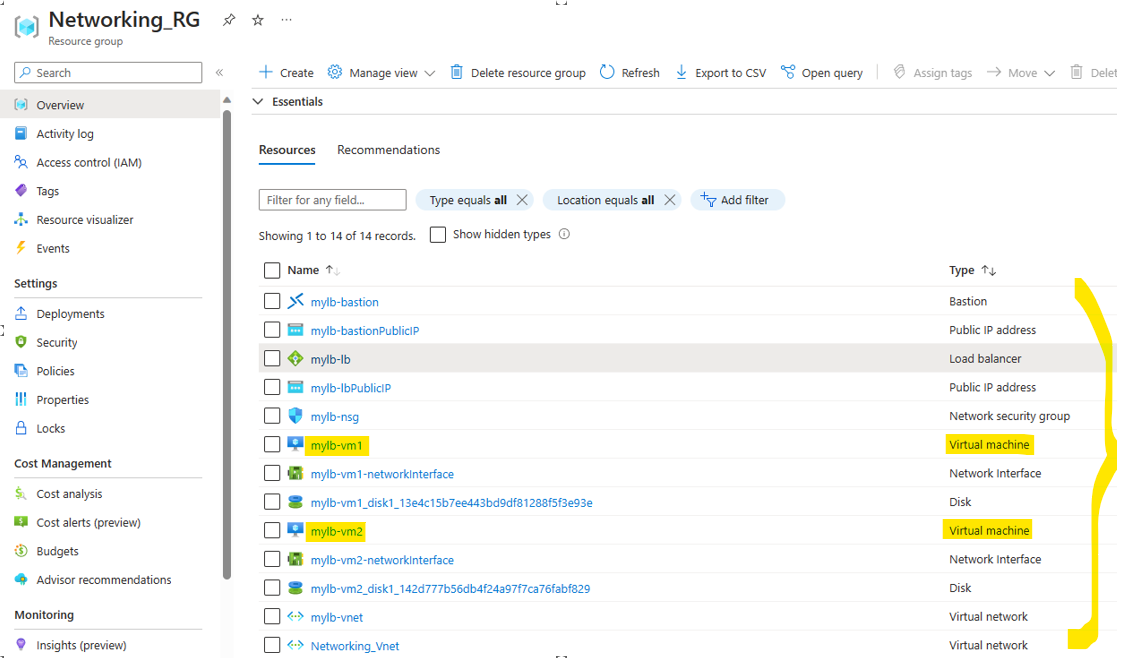This screenshot has width=1126, height=658.
Task: Mark resource group as favorite star
Action: pyautogui.click(x=258, y=20)
